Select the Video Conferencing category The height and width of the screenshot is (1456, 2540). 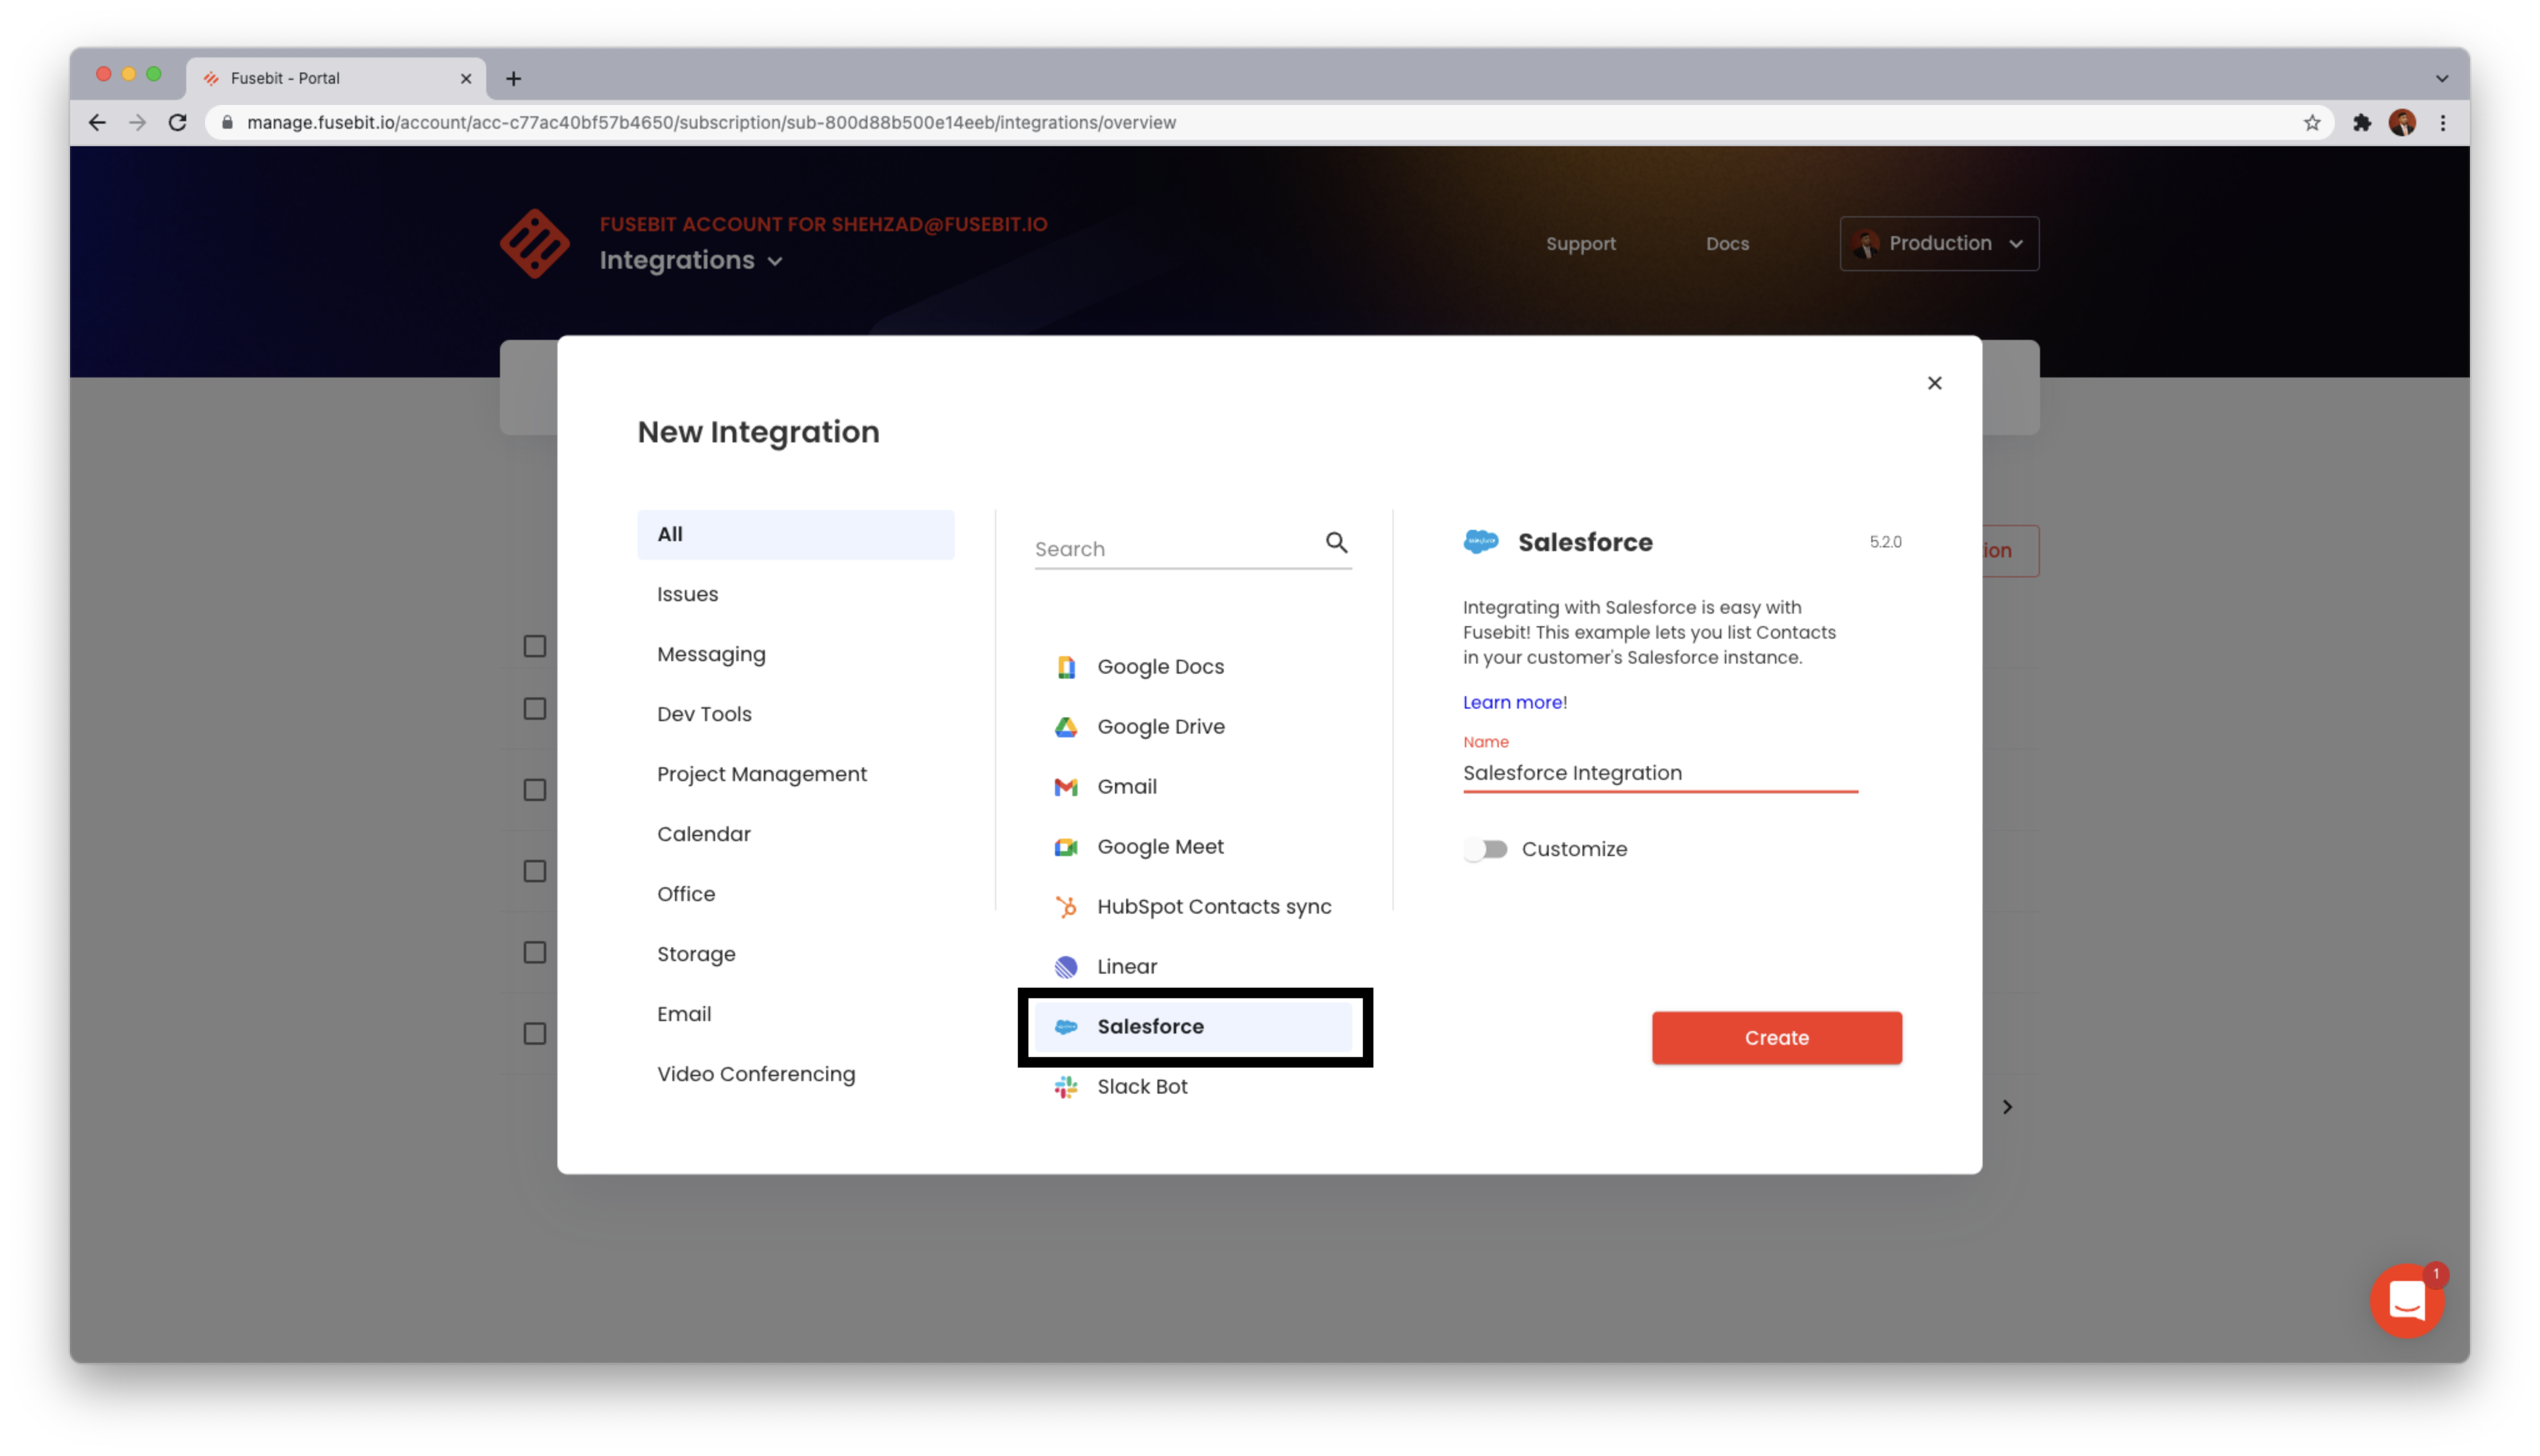point(795,1074)
